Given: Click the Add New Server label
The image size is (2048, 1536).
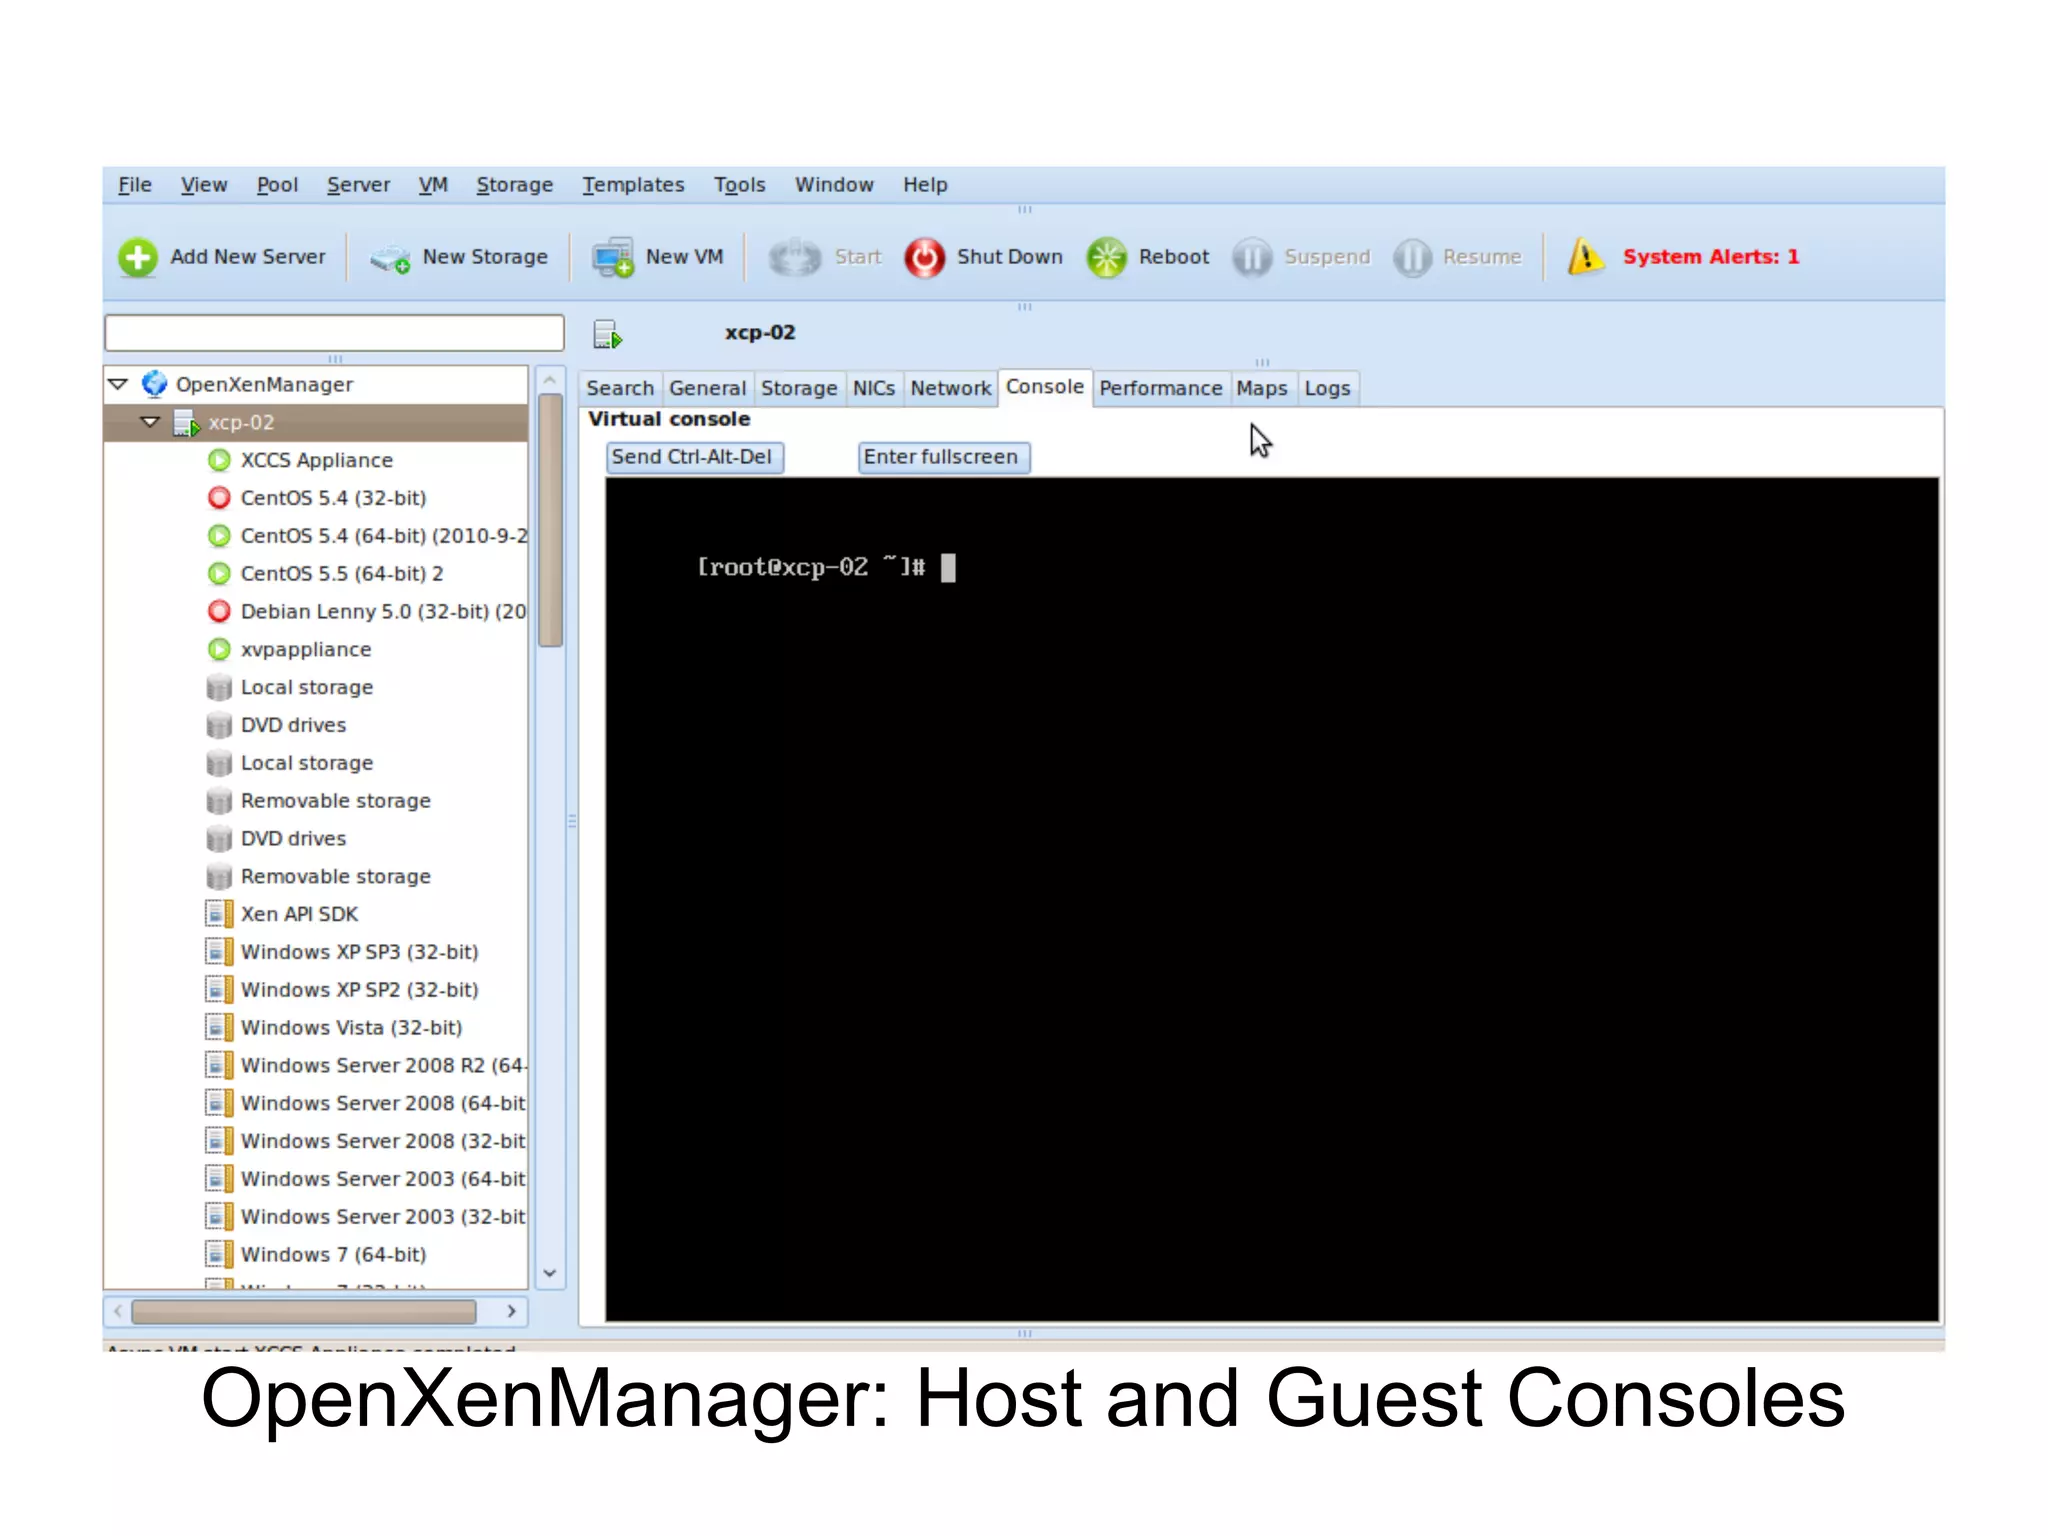Looking at the screenshot, I should tap(248, 257).
